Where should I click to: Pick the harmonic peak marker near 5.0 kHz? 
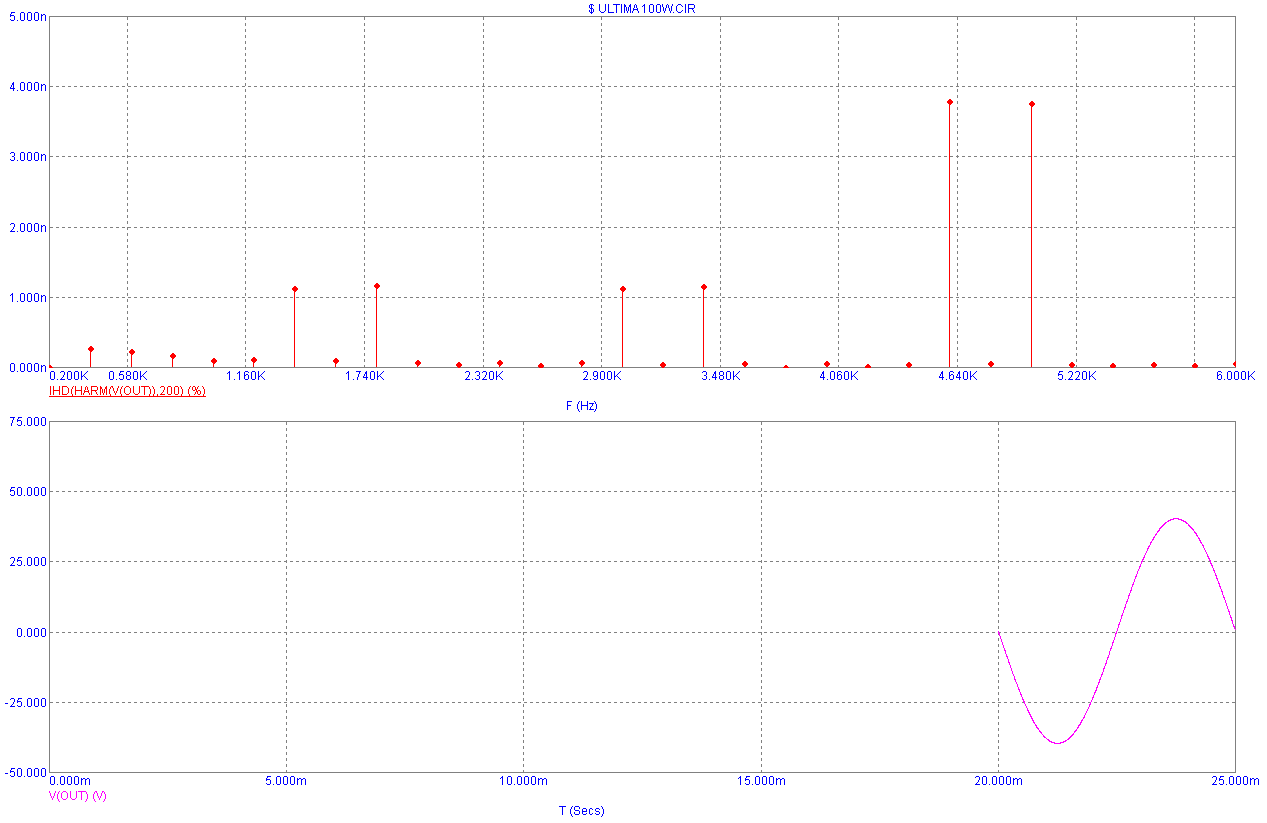pos(1031,104)
